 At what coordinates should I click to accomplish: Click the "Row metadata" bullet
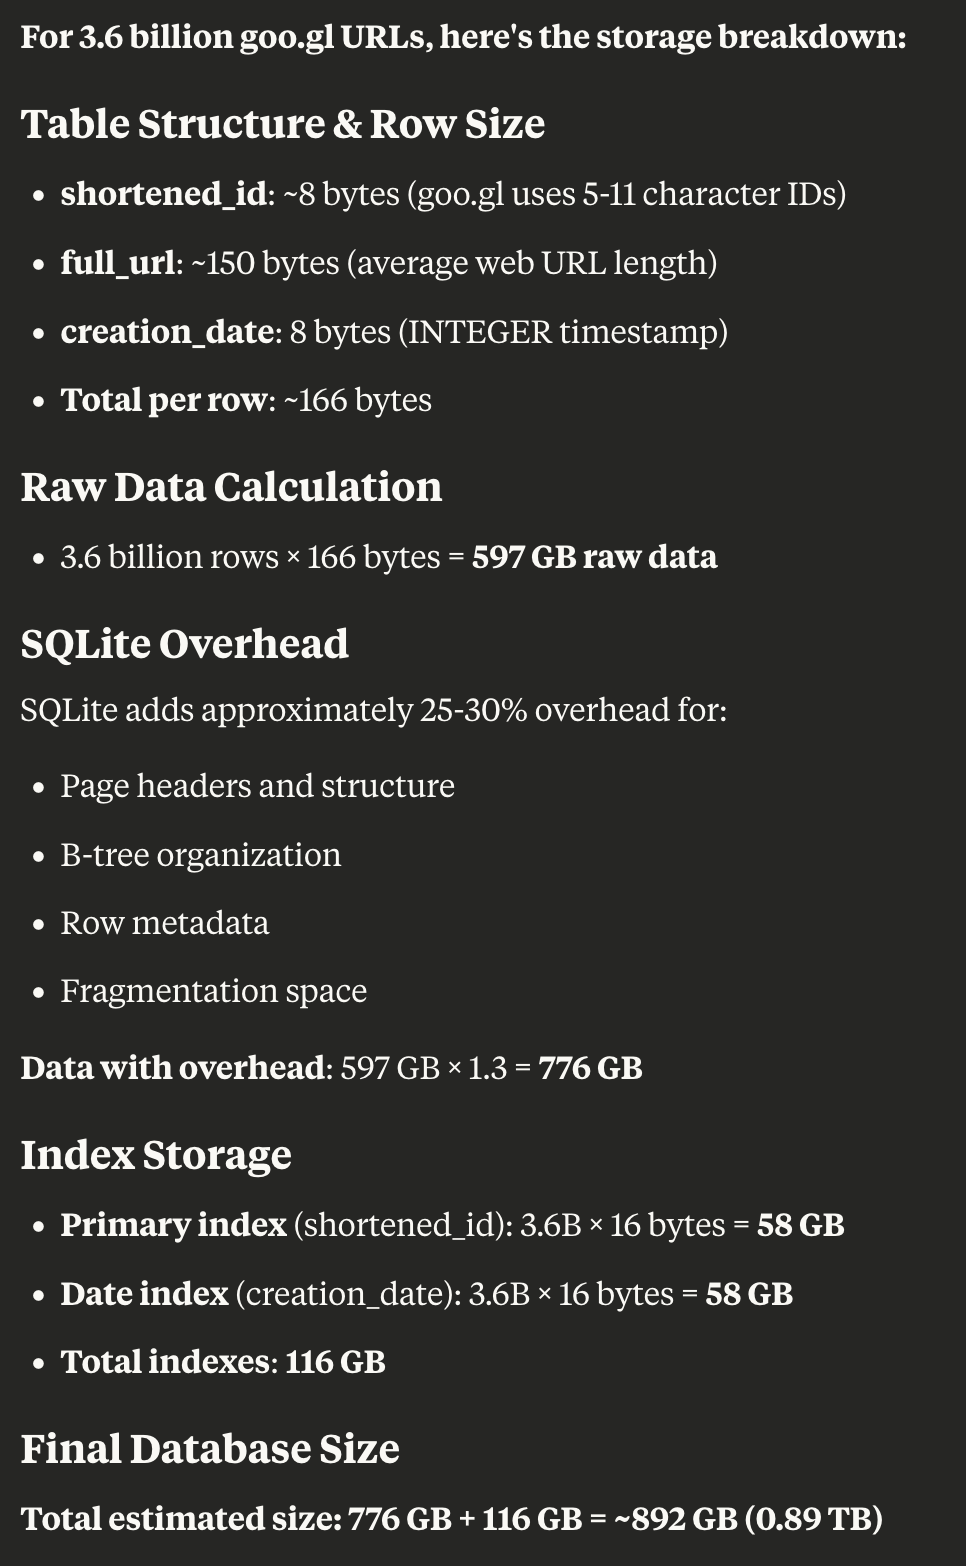click(164, 923)
